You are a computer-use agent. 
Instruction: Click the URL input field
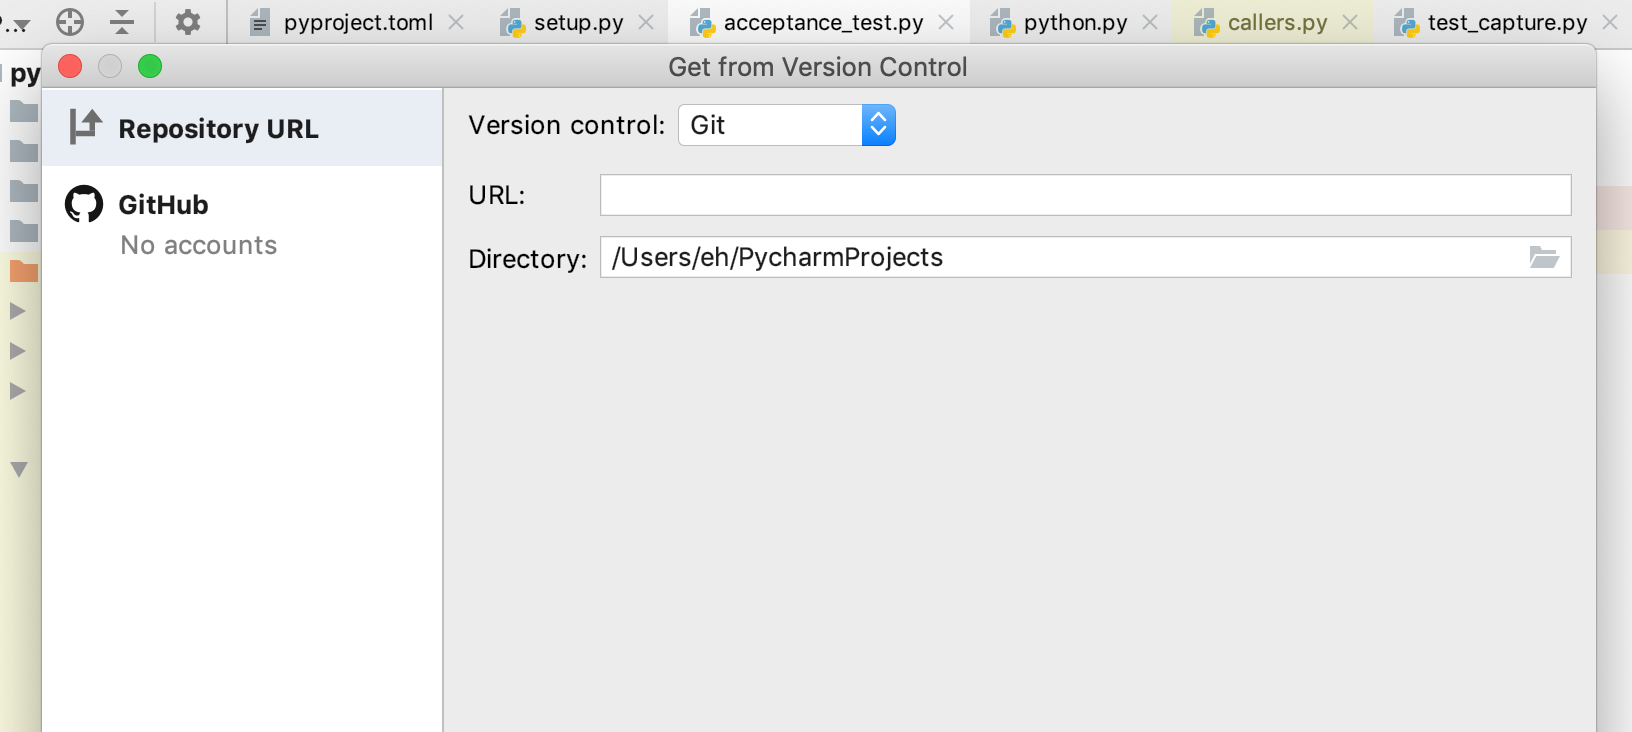(x=1085, y=195)
